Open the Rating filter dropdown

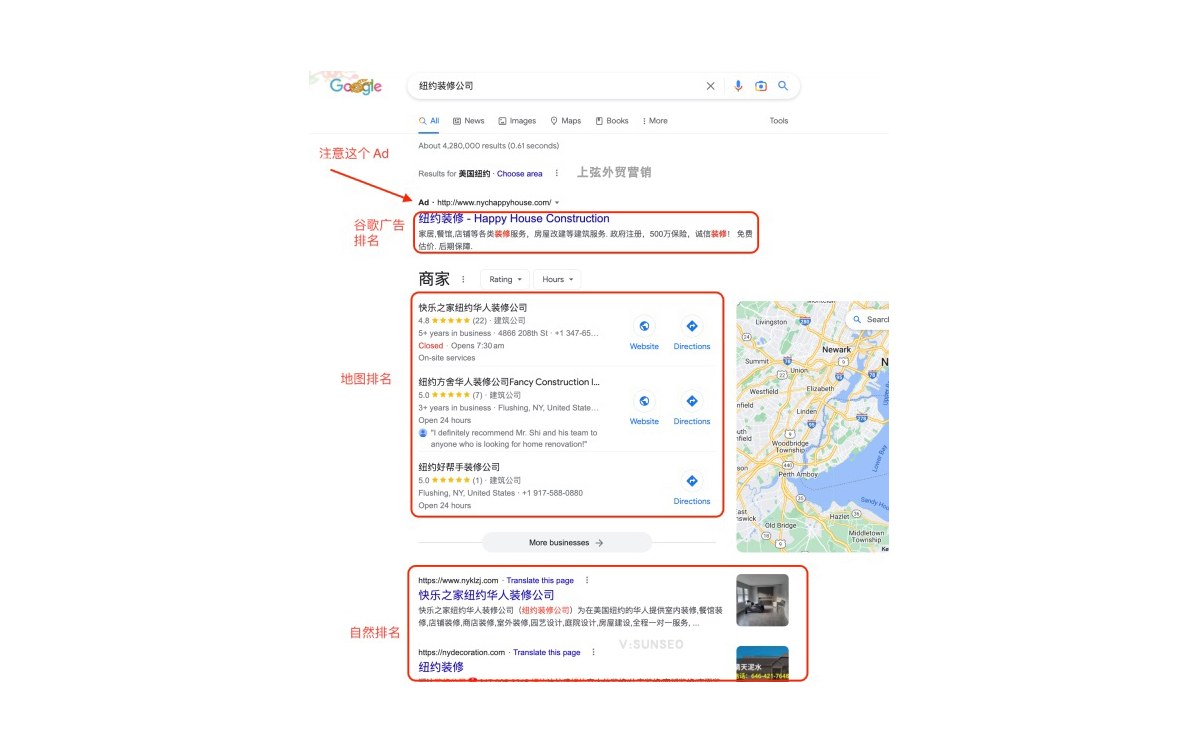click(504, 280)
